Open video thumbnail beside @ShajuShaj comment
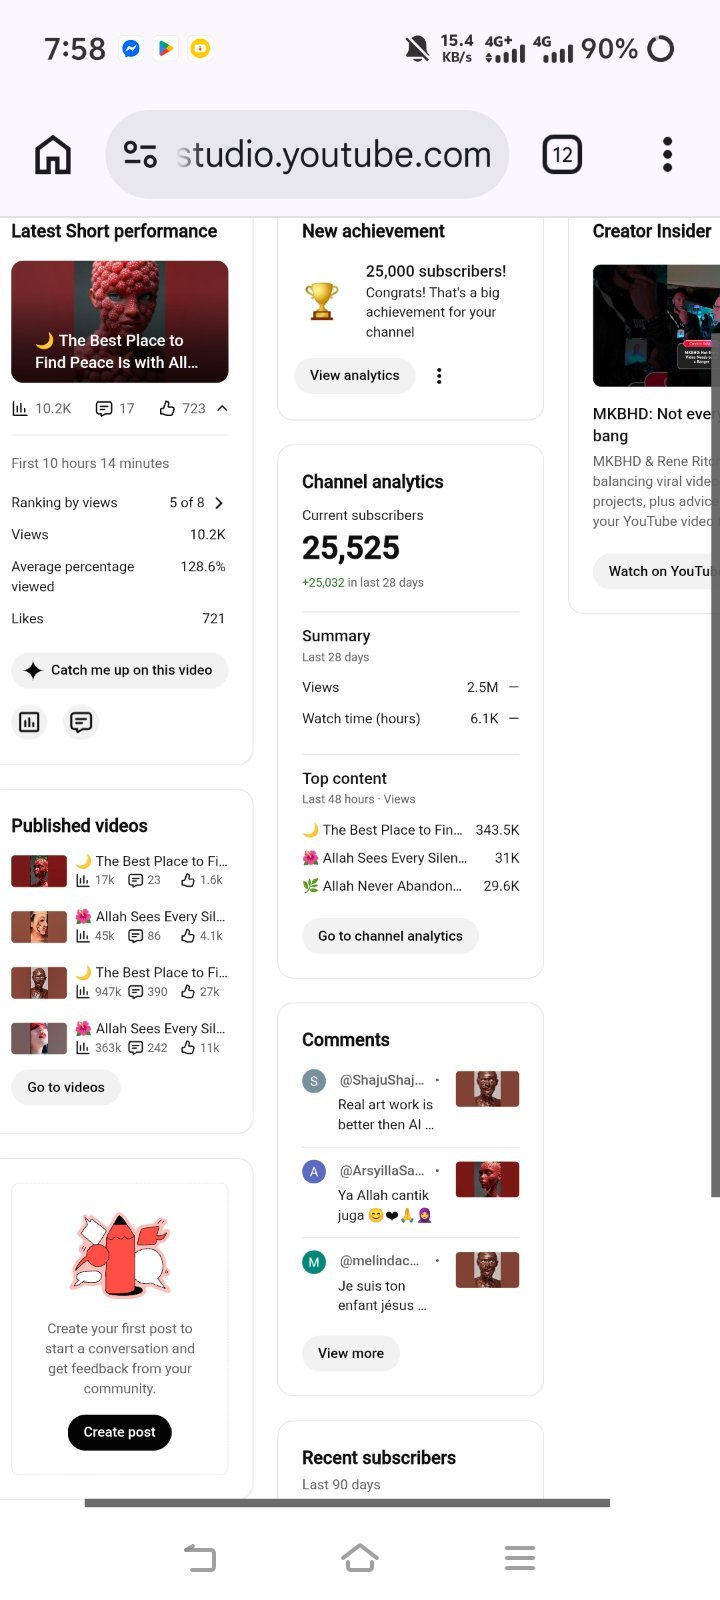Viewport: 720px width, 1600px height. tap(488, 1089)
